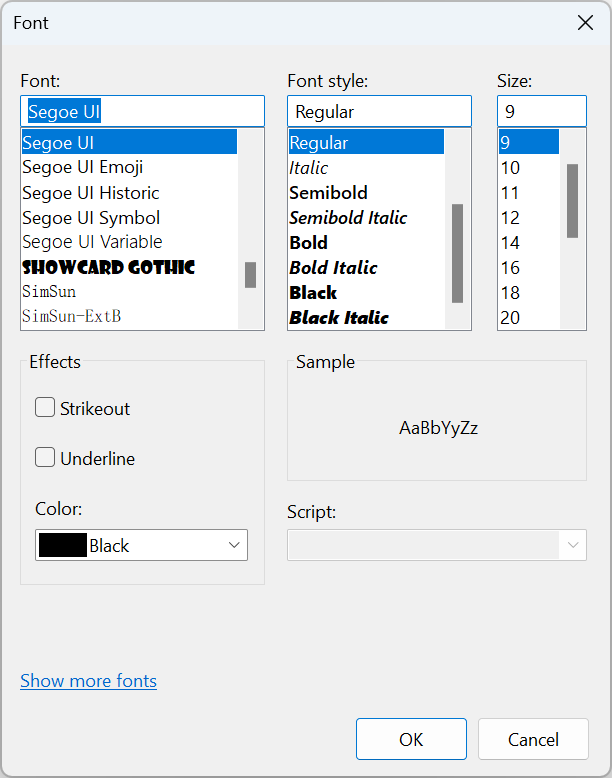Select size 18
Screen dimensions: 612x778
tap(529, 292)
